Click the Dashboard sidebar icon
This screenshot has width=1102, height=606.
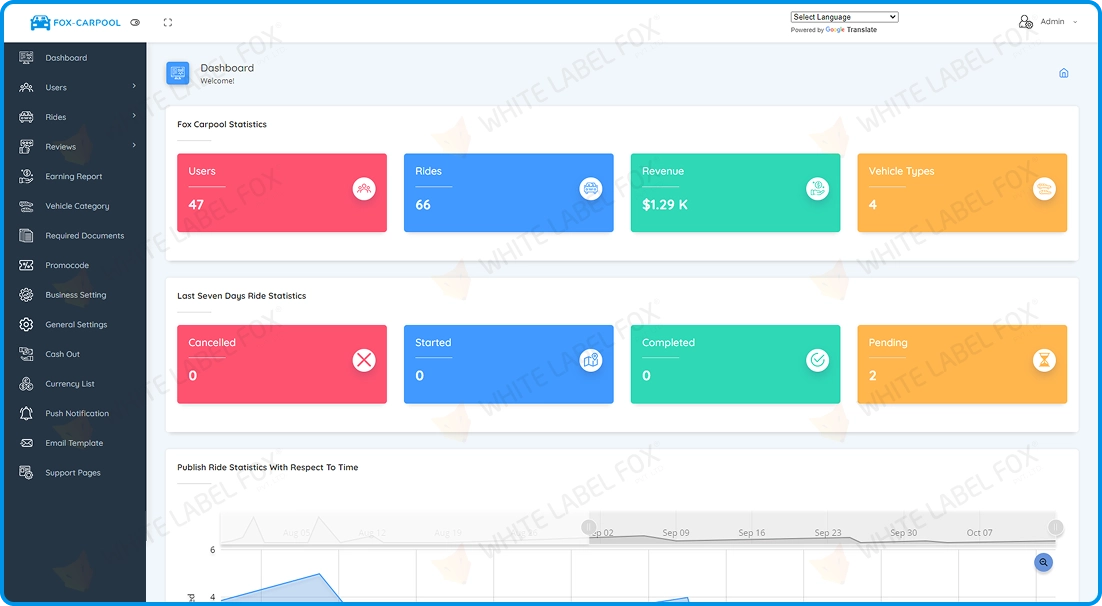[26, 58]
